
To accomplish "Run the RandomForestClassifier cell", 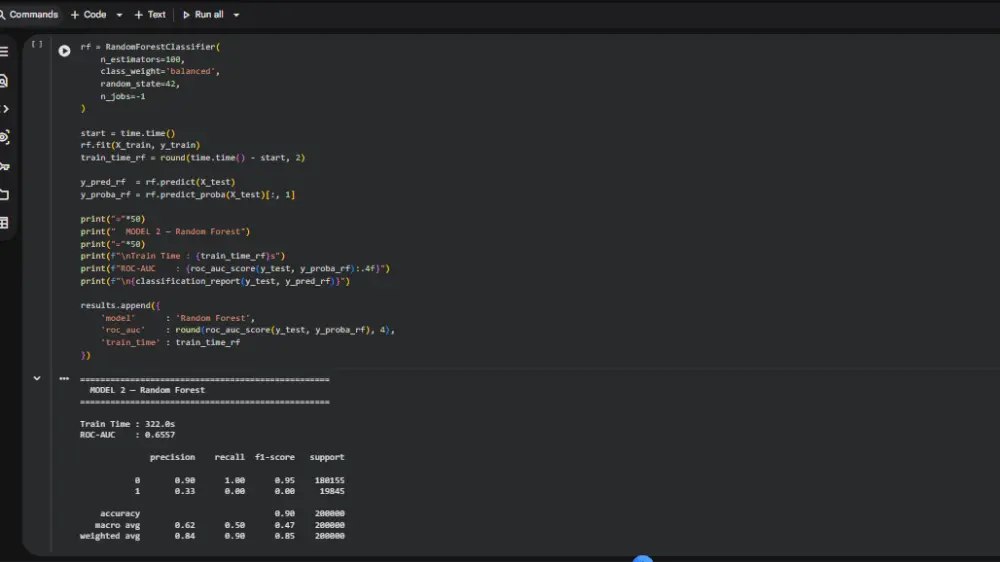I will [64, 50].
